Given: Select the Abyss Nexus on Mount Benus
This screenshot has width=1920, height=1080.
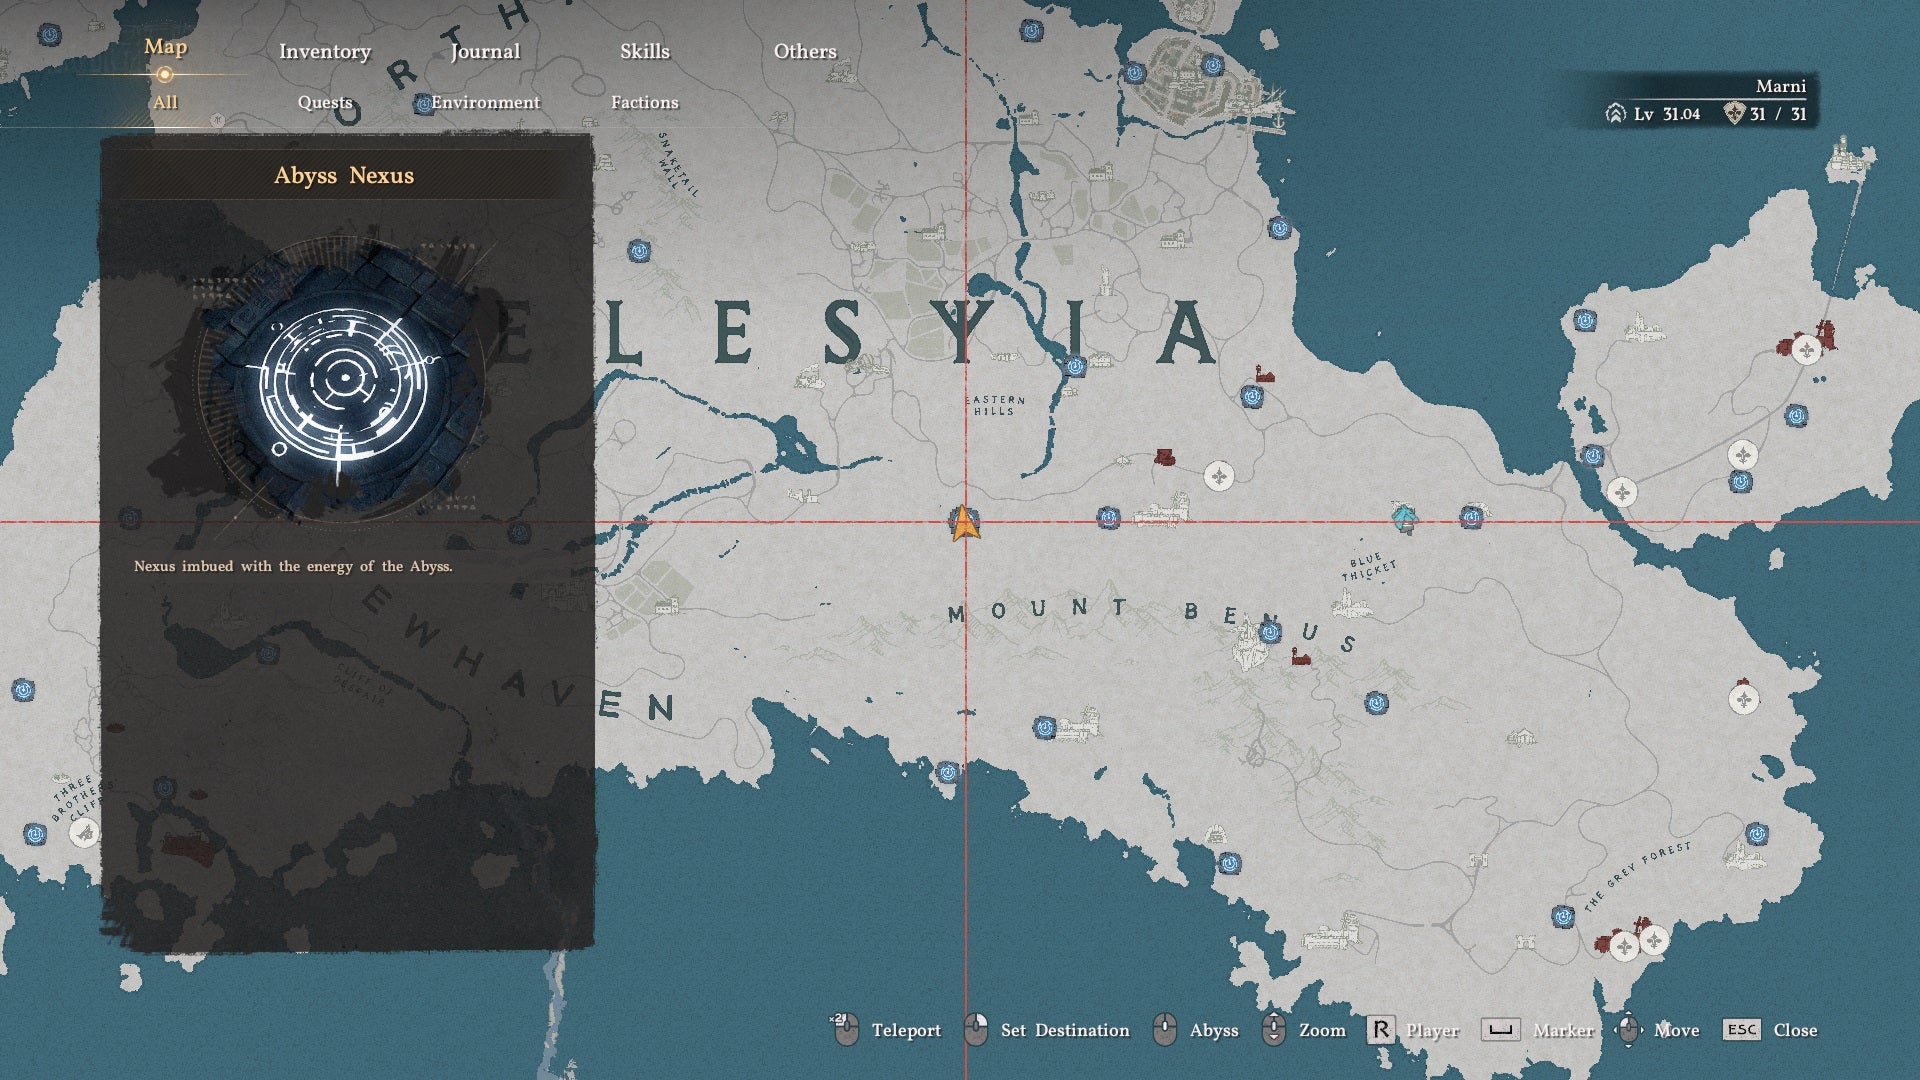Looking at the screenshot, I should point(1270,632).
